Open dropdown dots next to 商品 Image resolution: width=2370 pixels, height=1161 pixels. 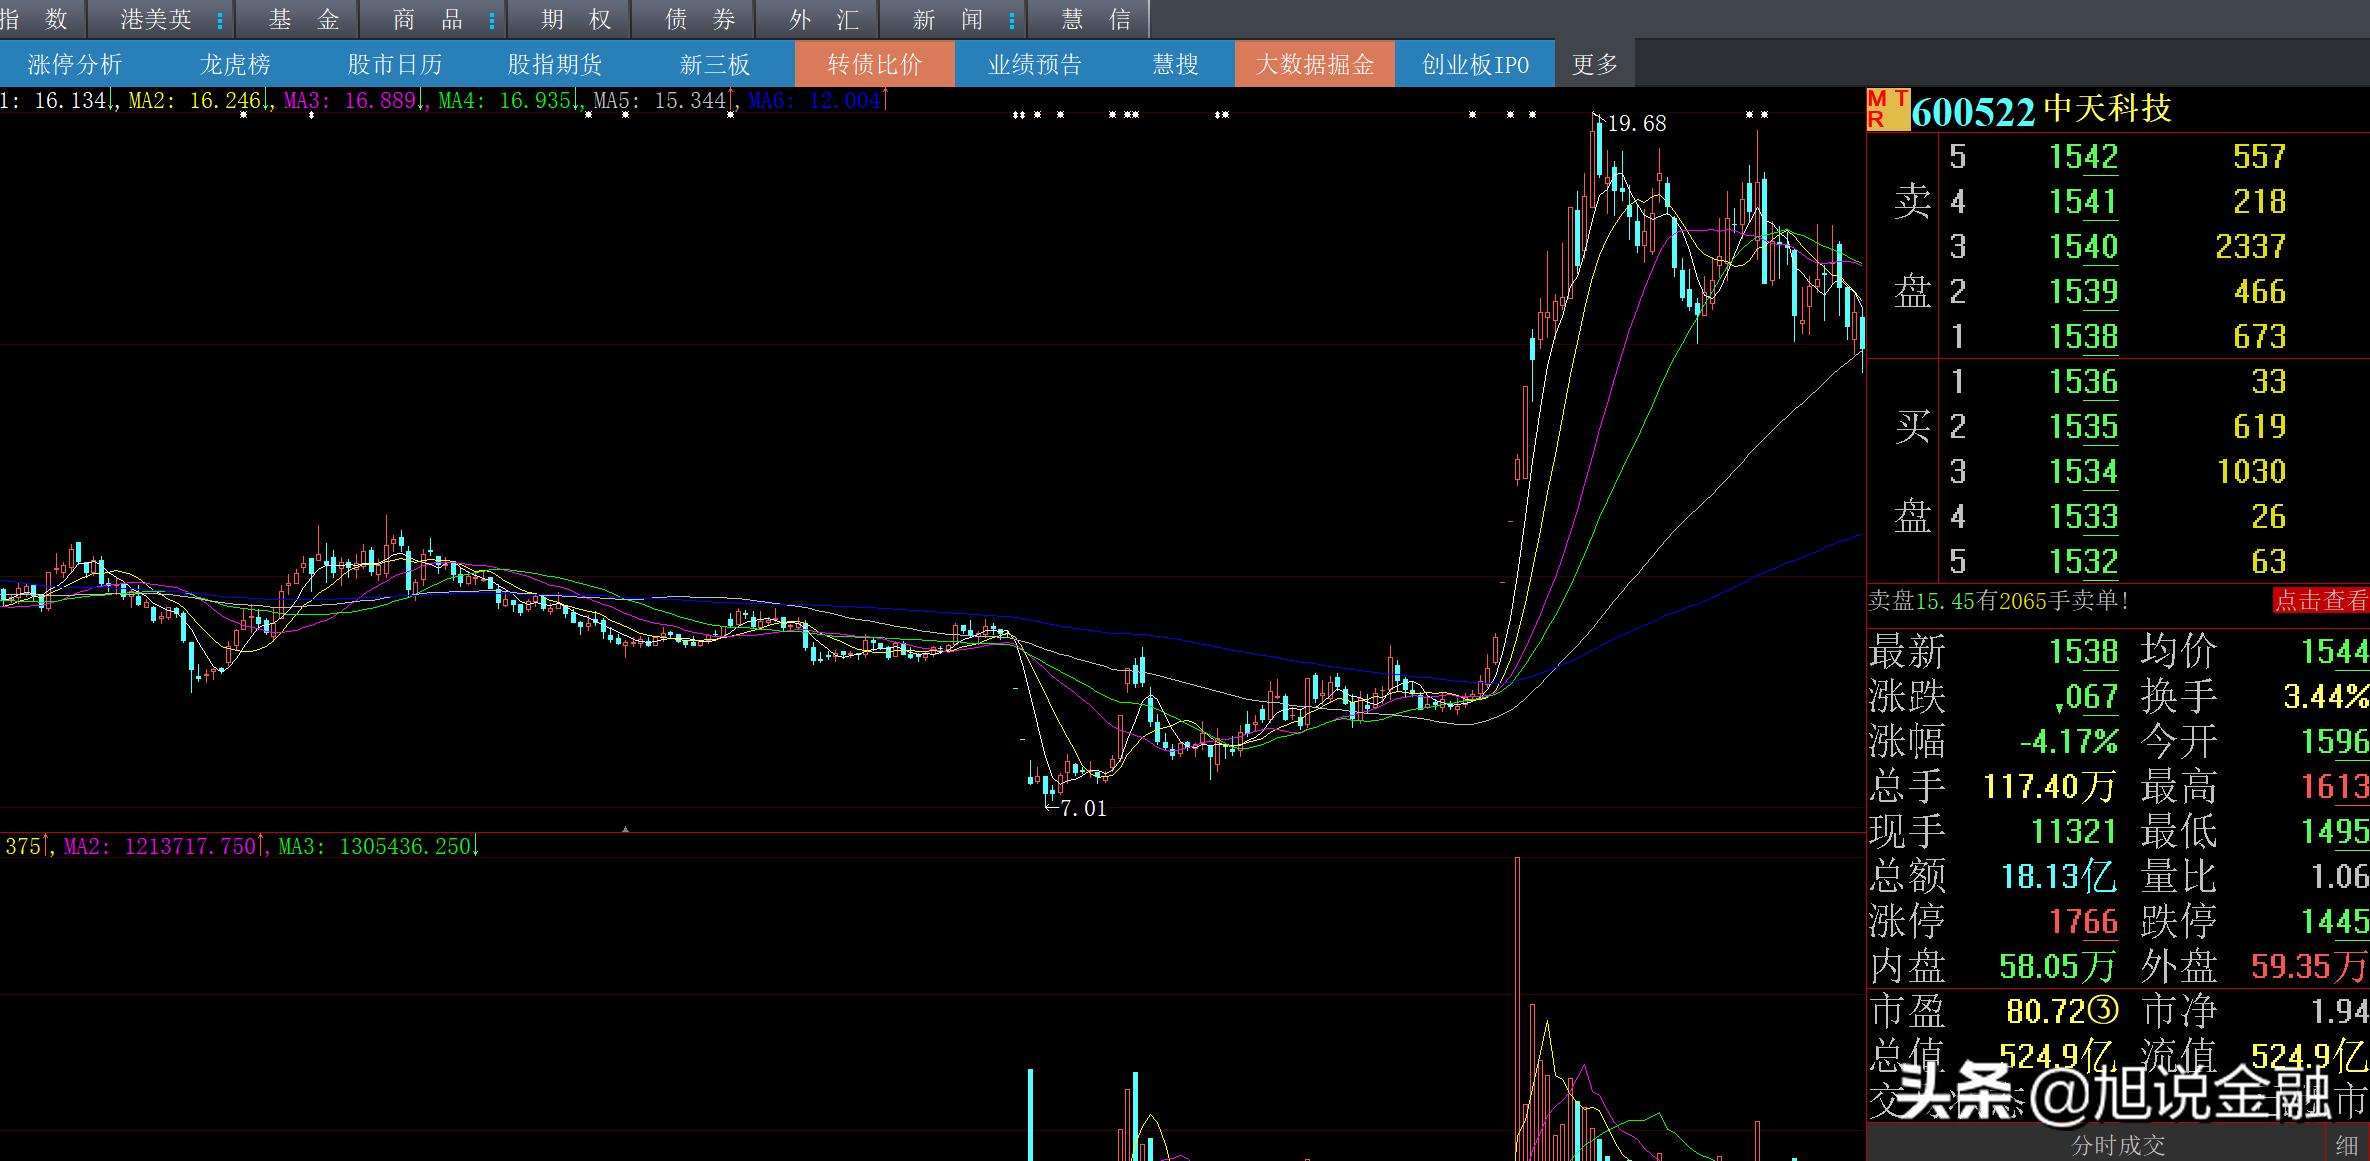pos(492,20)
